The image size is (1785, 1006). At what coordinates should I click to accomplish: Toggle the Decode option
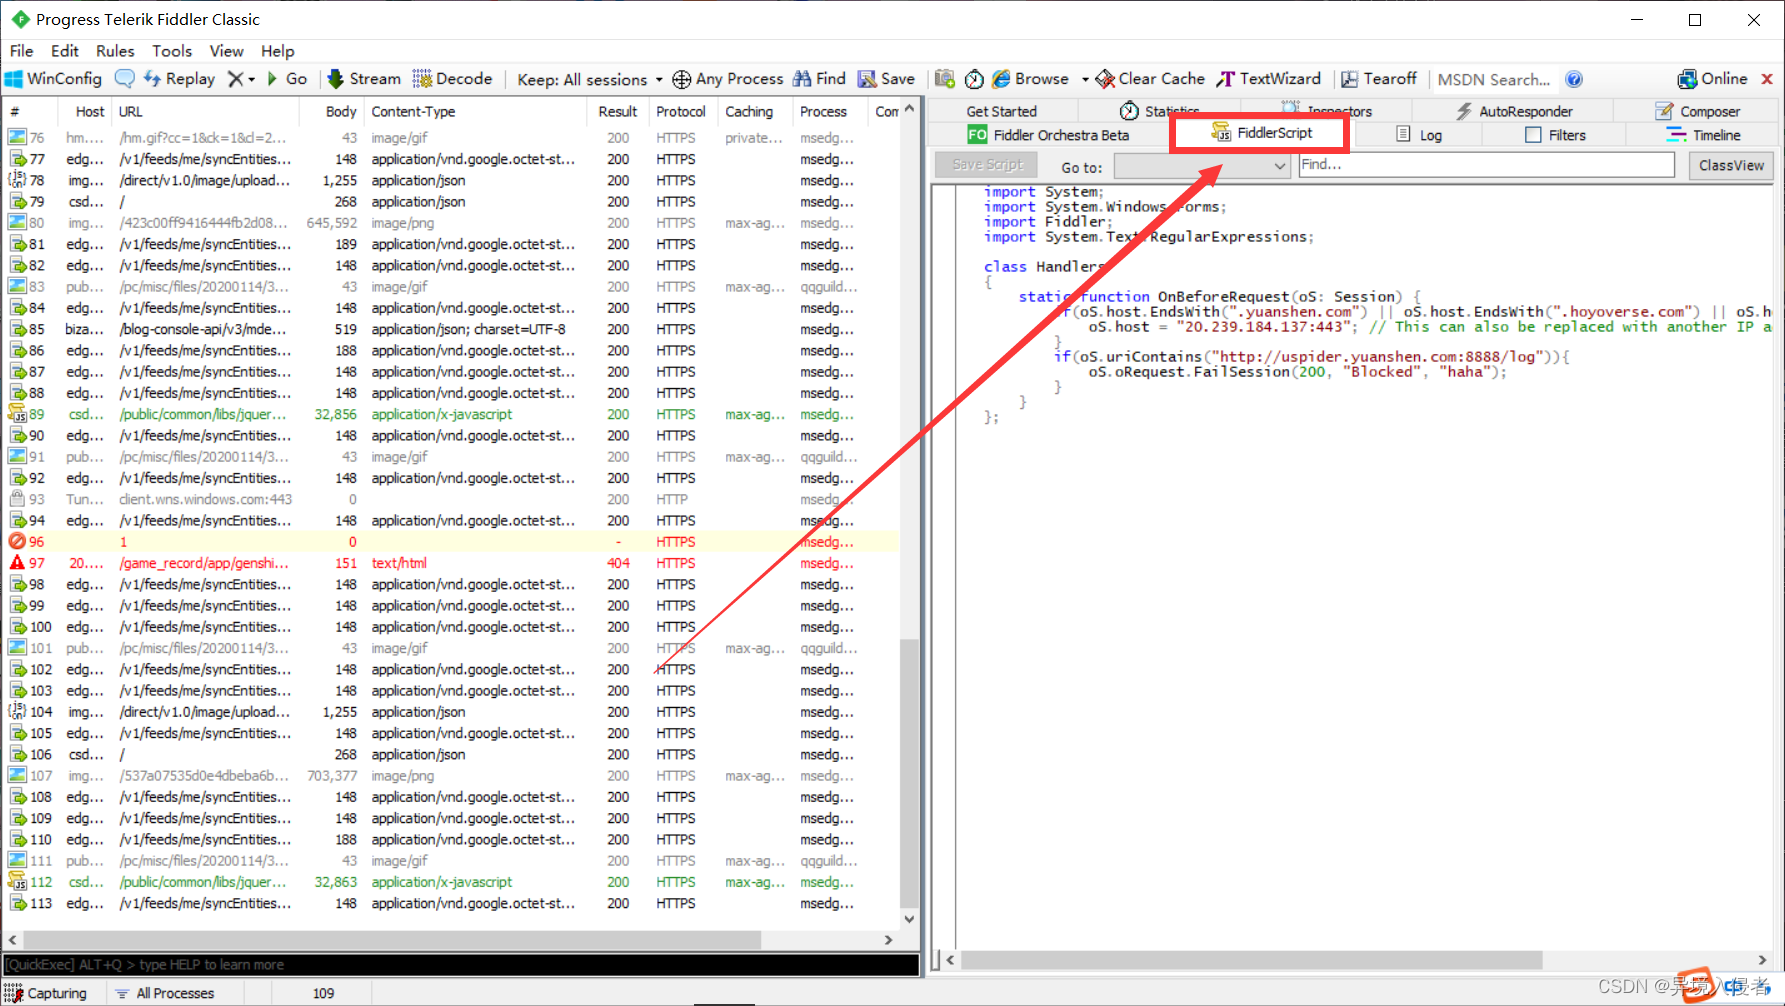[452, 79]
